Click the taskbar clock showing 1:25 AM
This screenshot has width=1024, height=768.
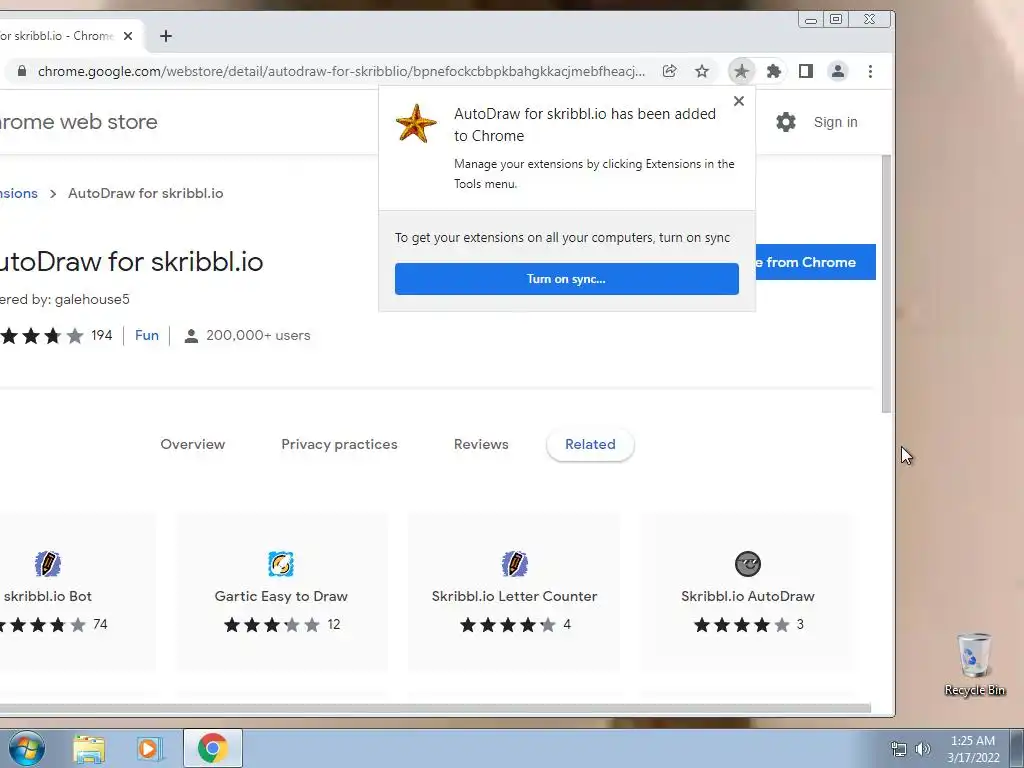(973, 749)
